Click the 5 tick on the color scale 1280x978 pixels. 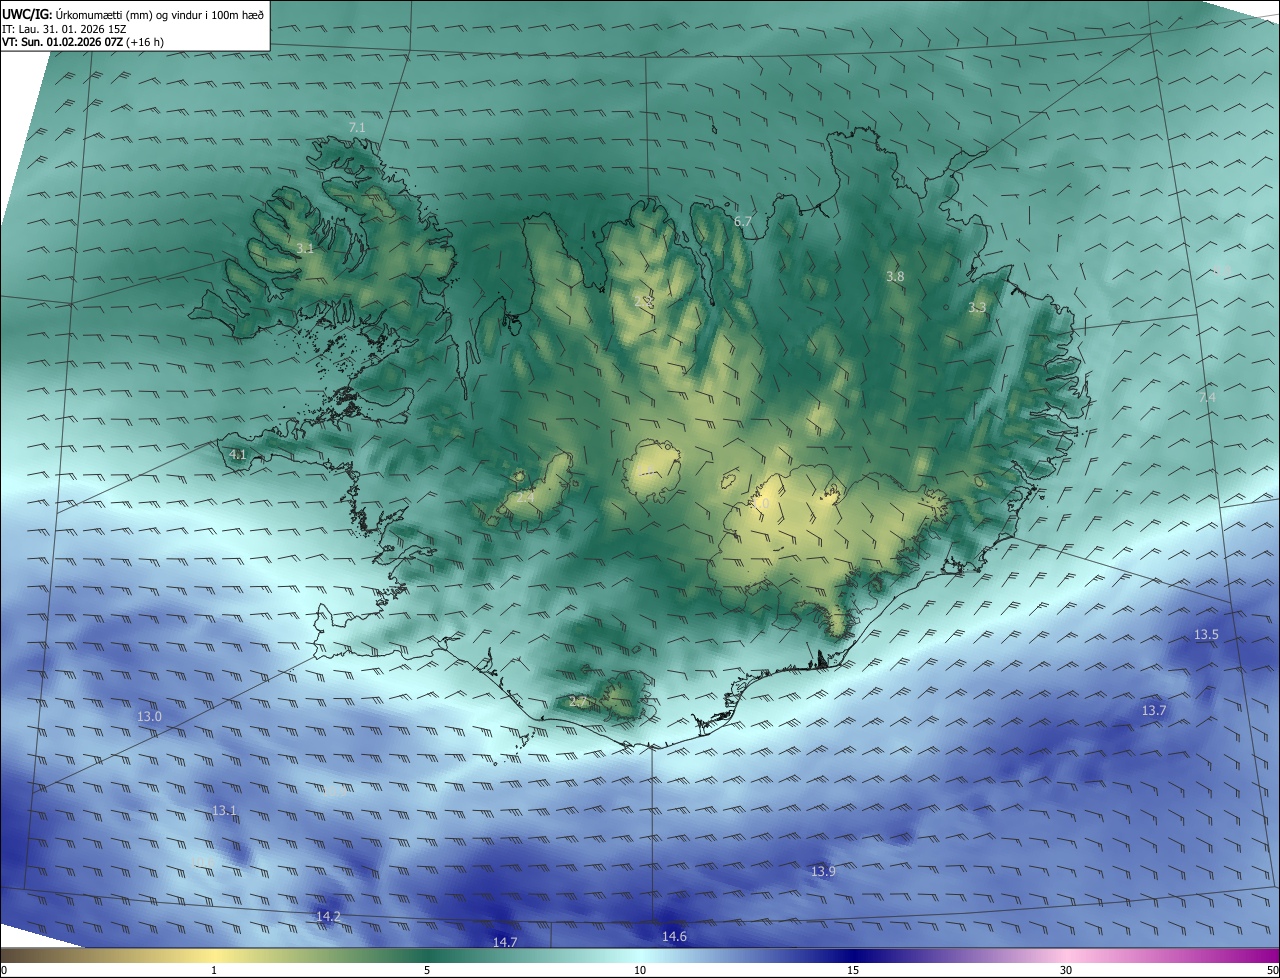coord(427,970)
